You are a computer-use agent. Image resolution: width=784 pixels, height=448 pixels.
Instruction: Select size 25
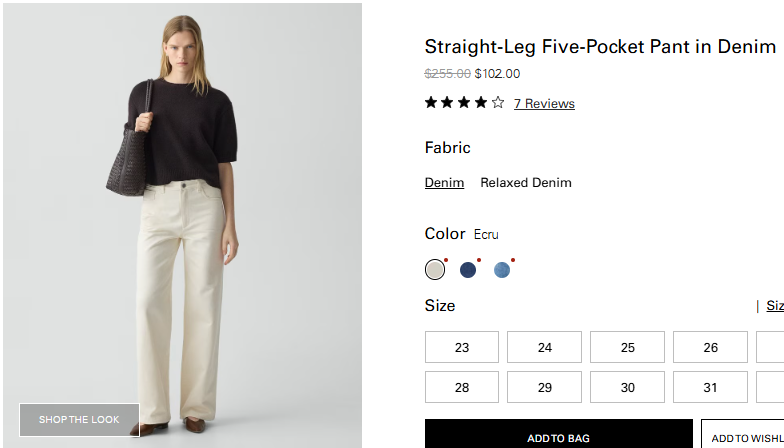[627, 348]
